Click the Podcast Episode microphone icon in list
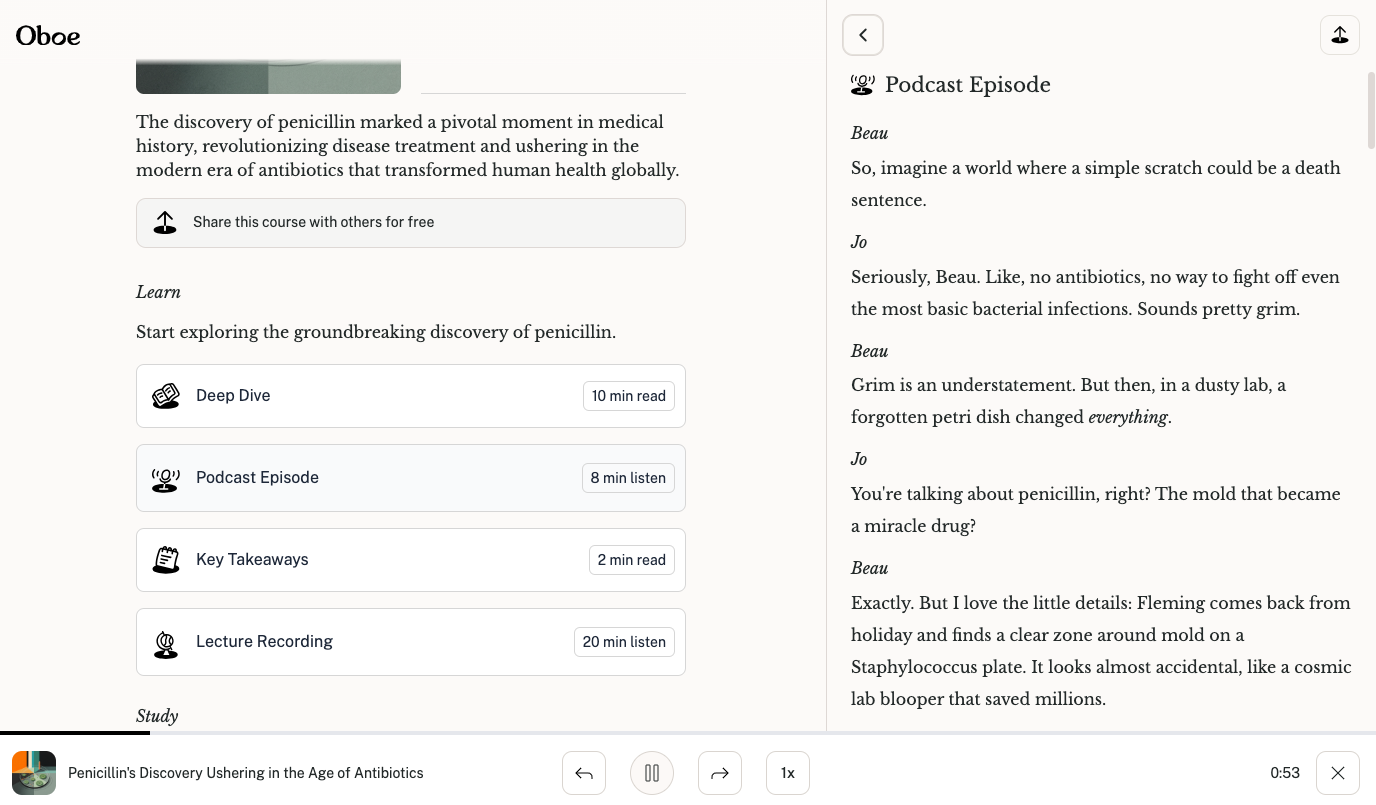Viewport: 1376px width, 805px height. coord(166,479)
